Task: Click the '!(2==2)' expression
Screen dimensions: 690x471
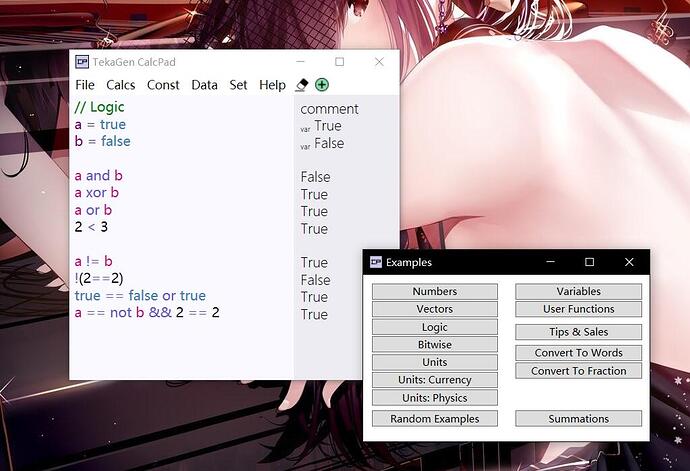Action: pos(99,278)
